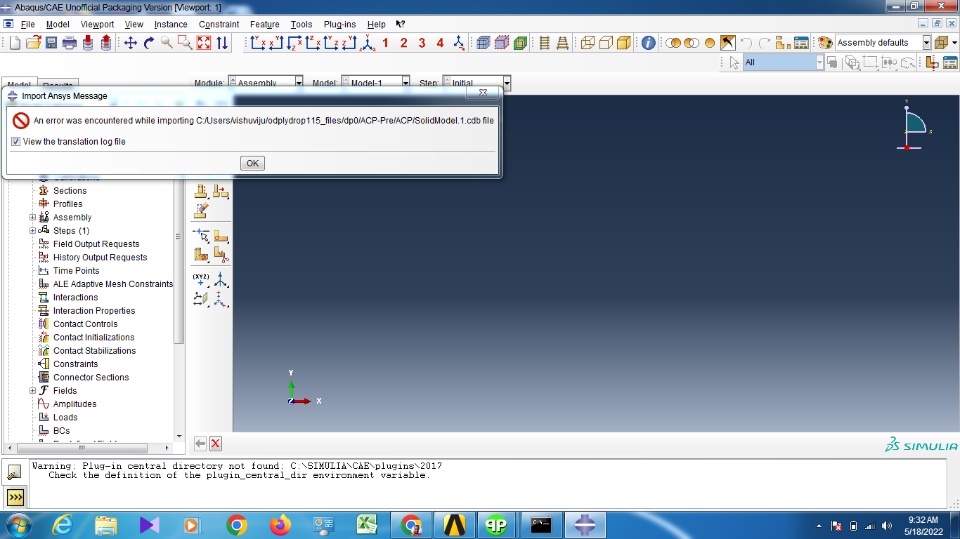Open the command line interface icon
Viewport: 960px width, 539px height.
coord(15,497)
